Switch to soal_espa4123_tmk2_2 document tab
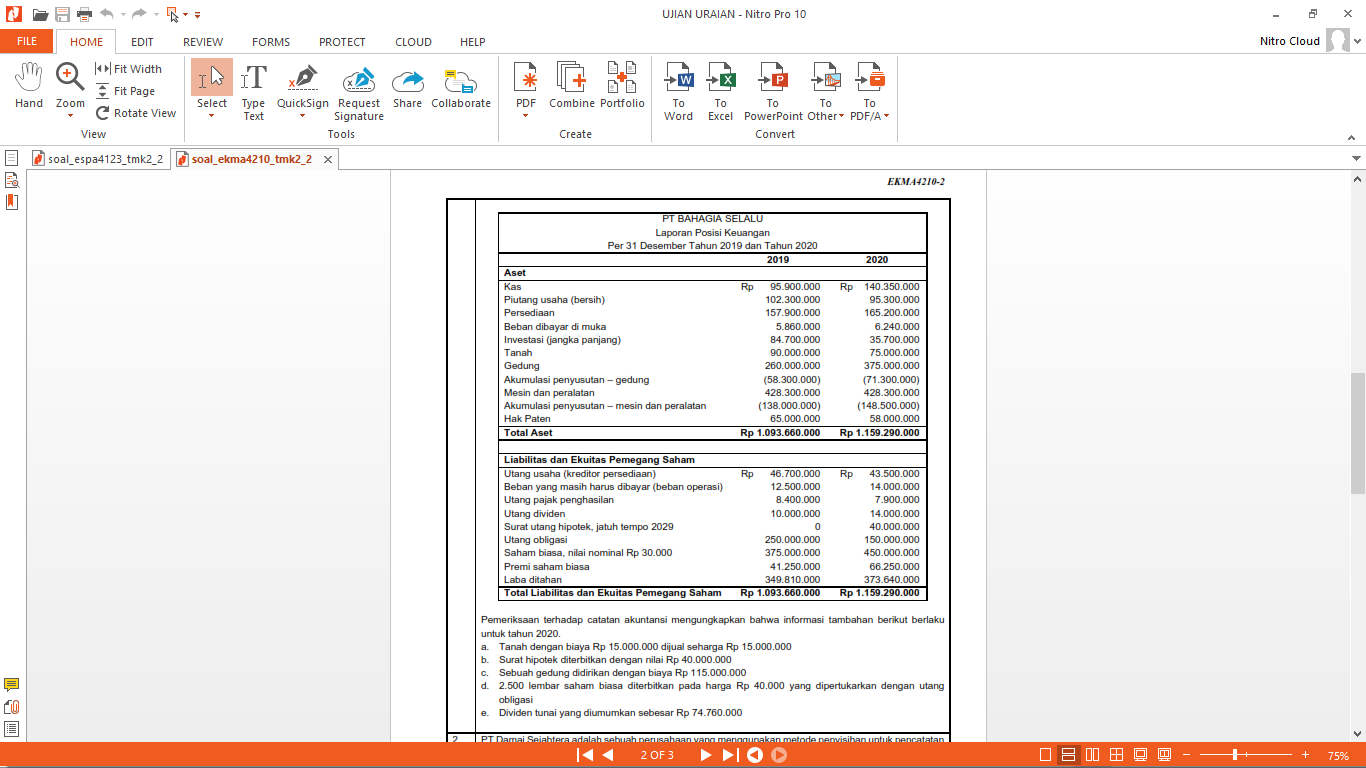1366x768 pixels. (97, 158)
